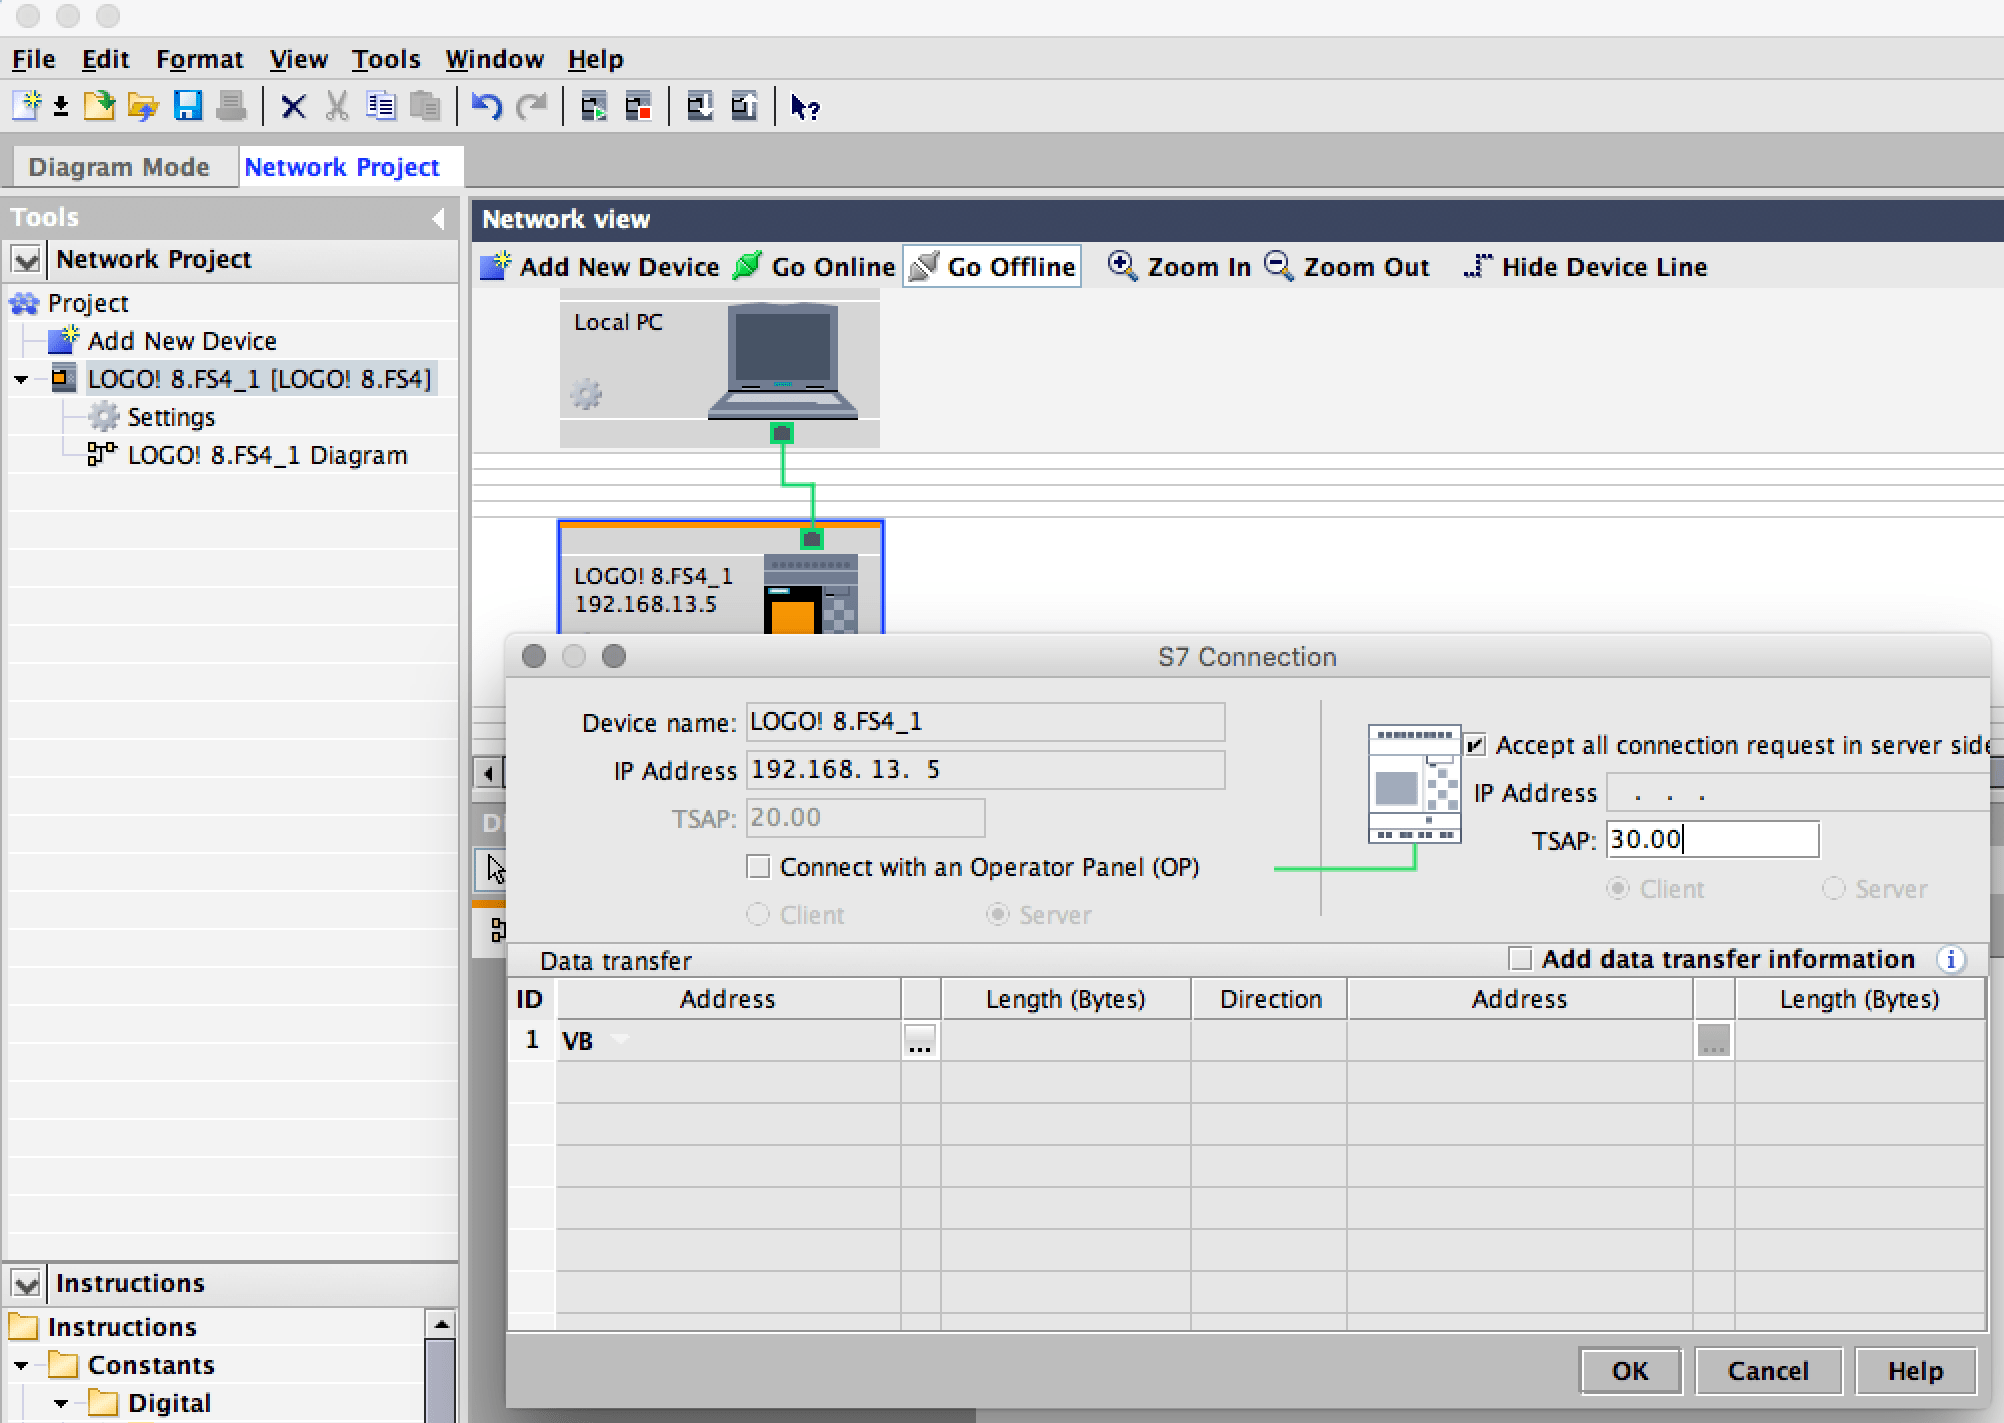Click Go Online in network toolbar
Viewport: 2004px width, 1423px height.
click(814, 267)
